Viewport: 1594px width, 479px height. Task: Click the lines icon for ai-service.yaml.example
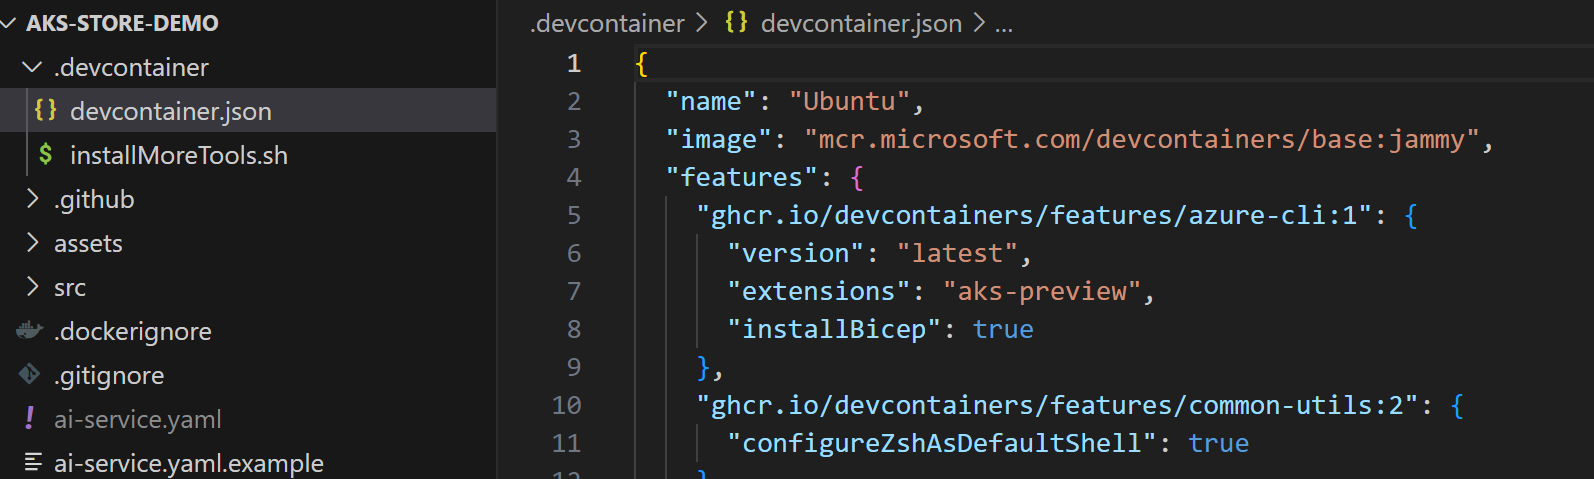33,462
